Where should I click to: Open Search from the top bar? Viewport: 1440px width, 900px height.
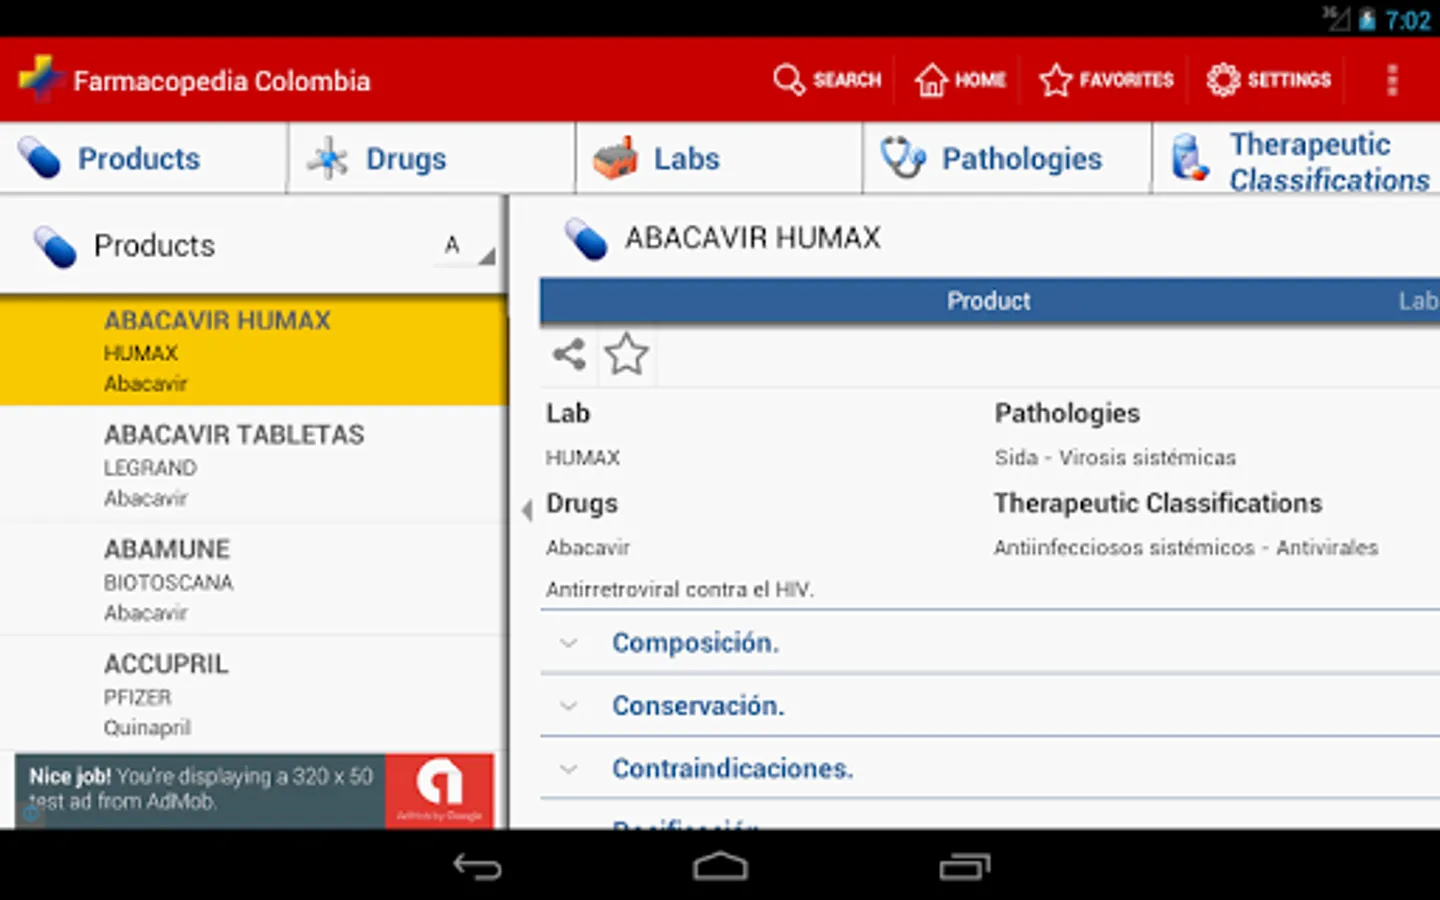pos(827,80)
